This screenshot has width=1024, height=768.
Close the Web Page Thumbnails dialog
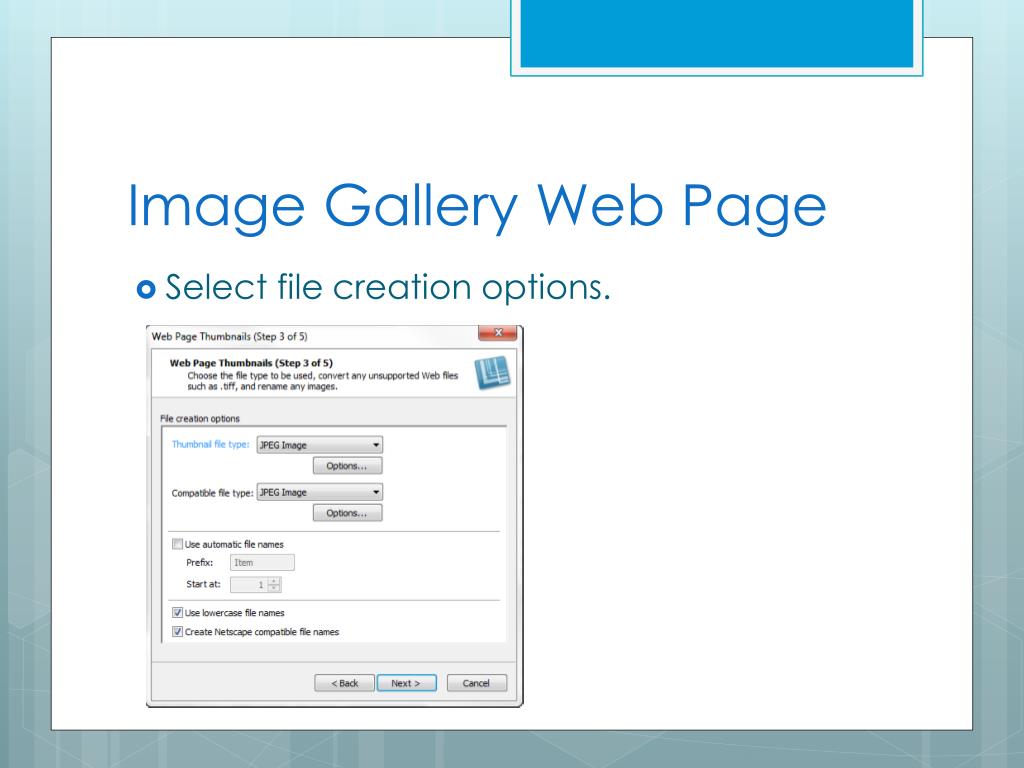[498, 333]
